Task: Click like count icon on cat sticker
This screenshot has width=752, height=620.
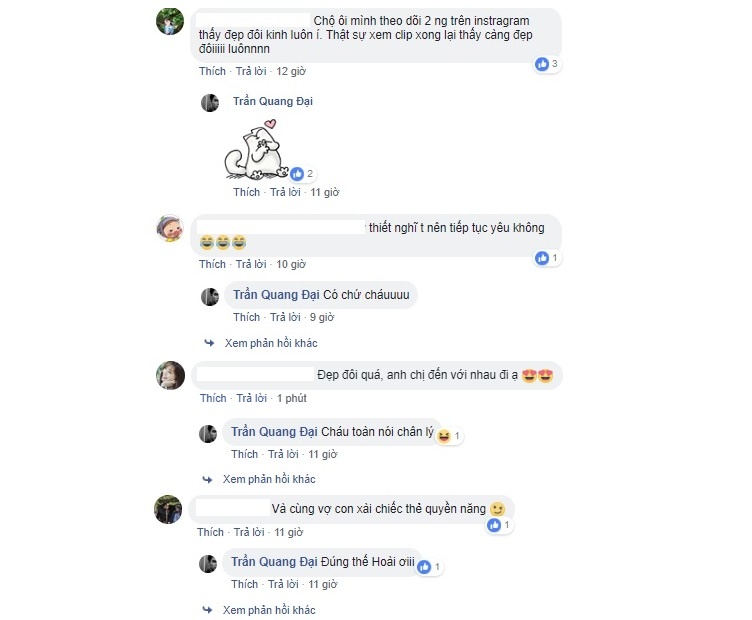Action: 302,174
